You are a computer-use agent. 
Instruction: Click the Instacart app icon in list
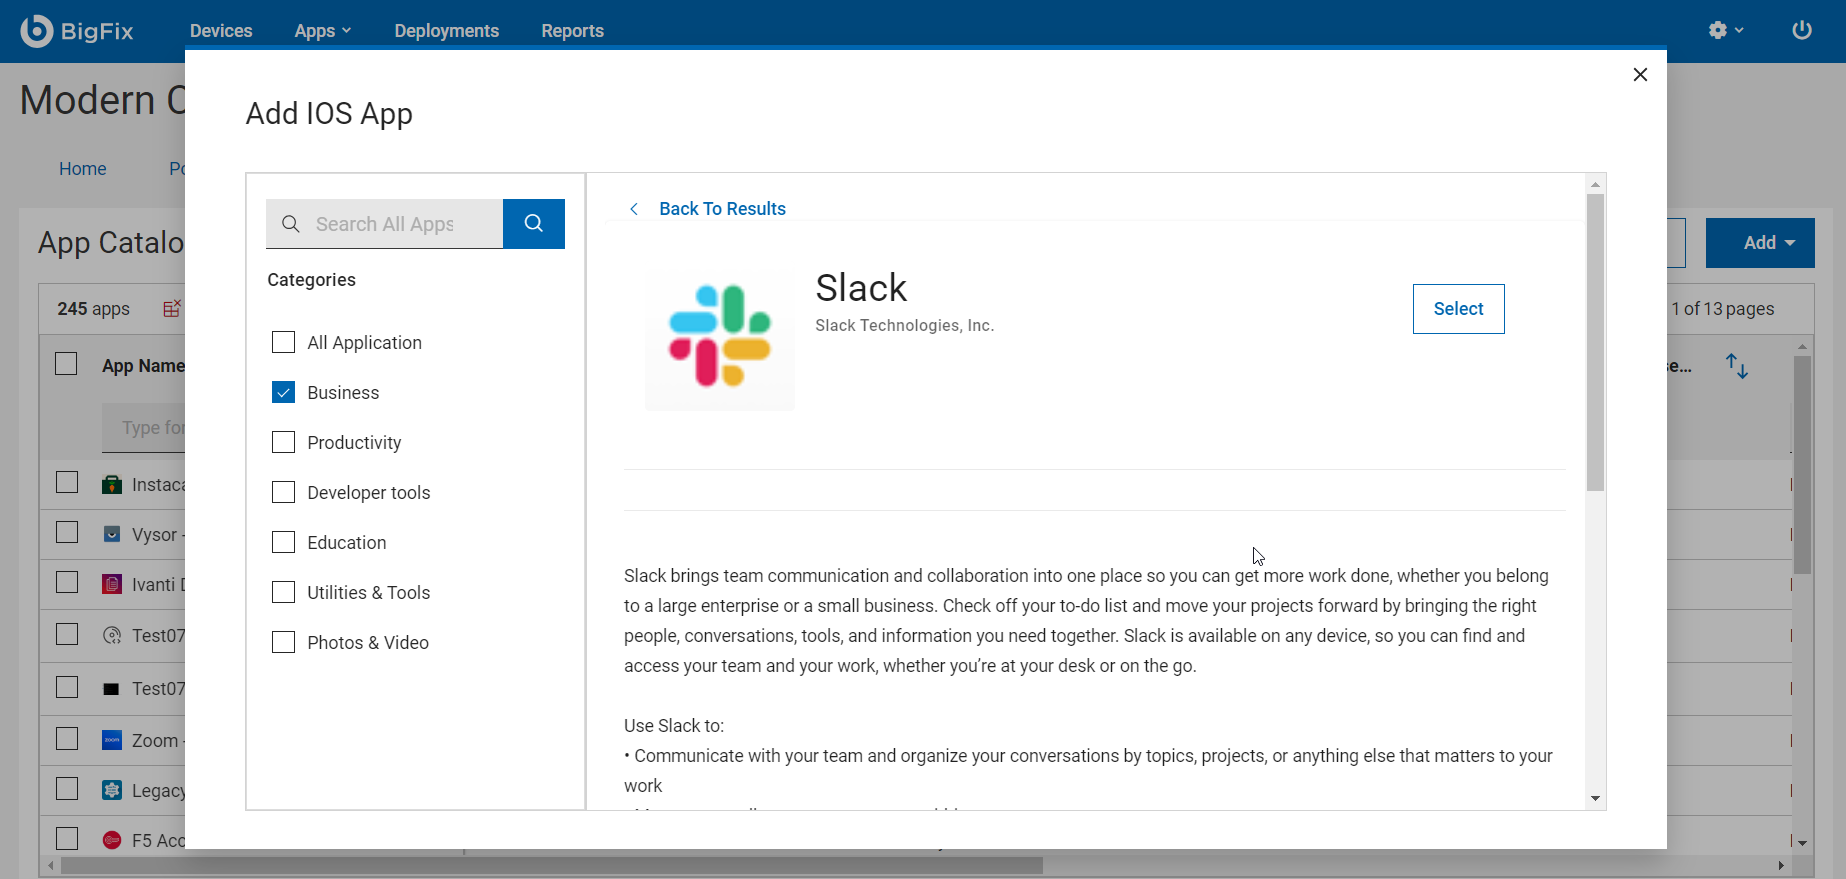(112, 485)
